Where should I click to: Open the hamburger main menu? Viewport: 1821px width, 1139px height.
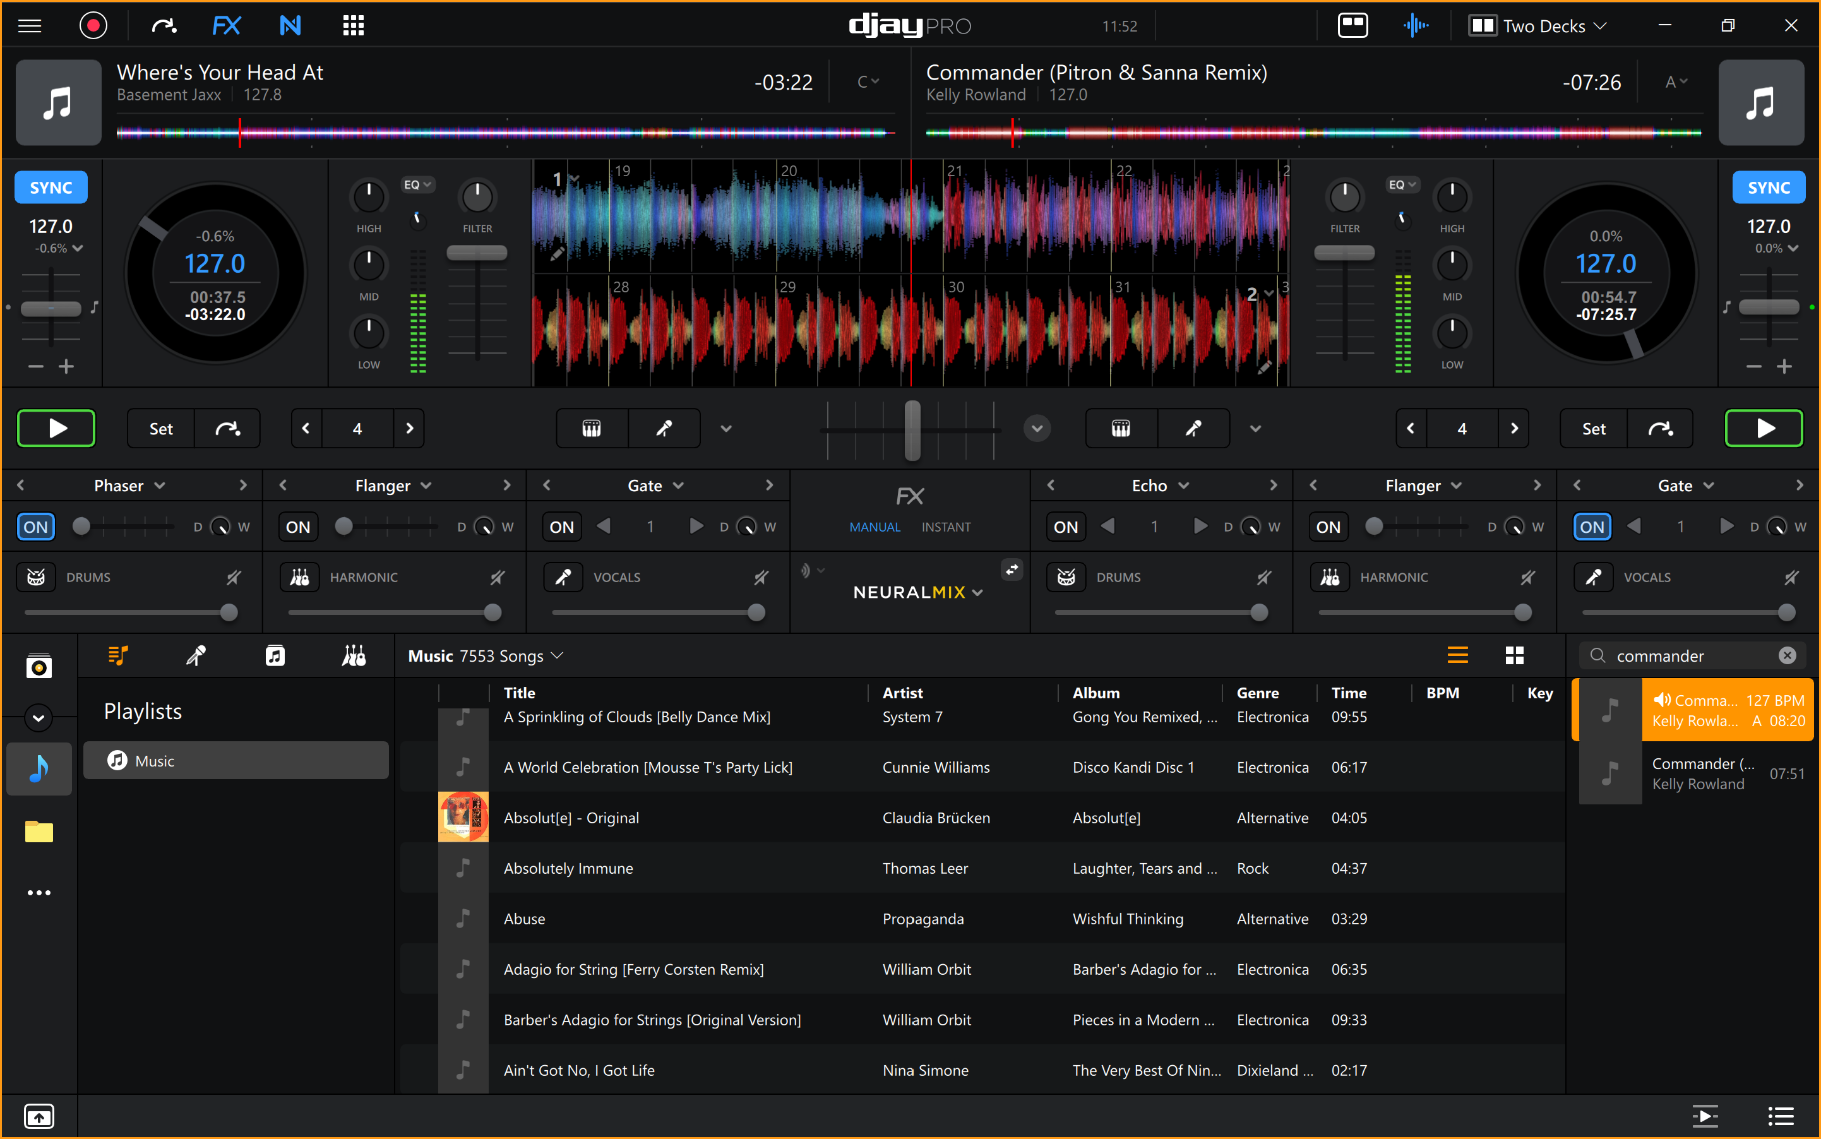pos(30,26)
